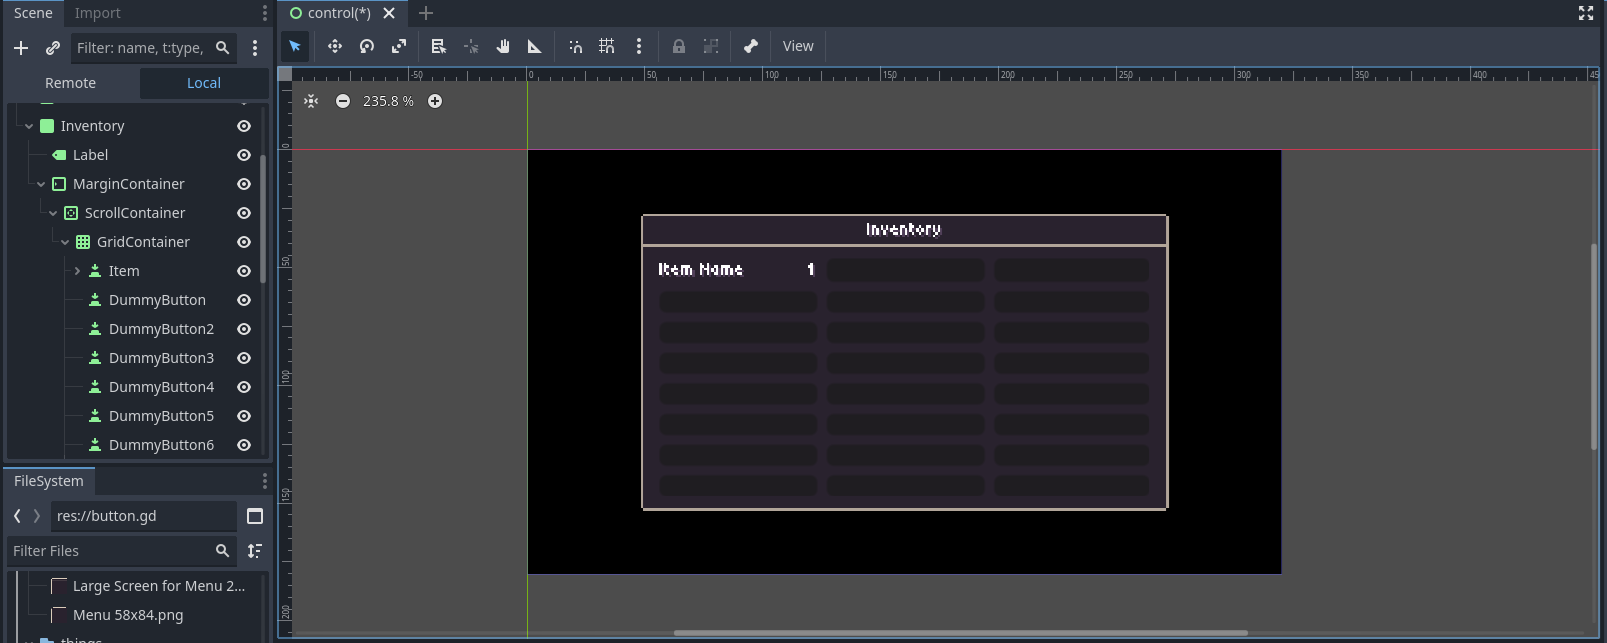Open the View menu

798,46
